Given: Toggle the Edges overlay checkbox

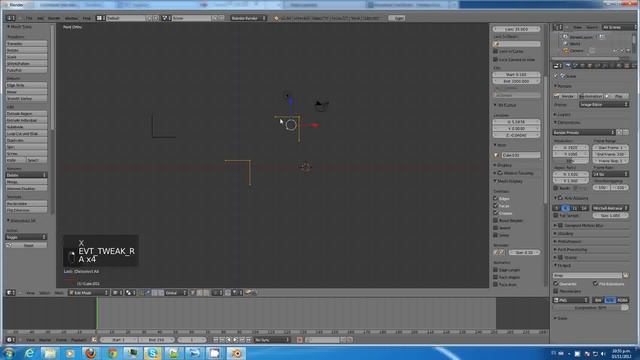Looking at the screenshot, I should (x=496, y=198).
